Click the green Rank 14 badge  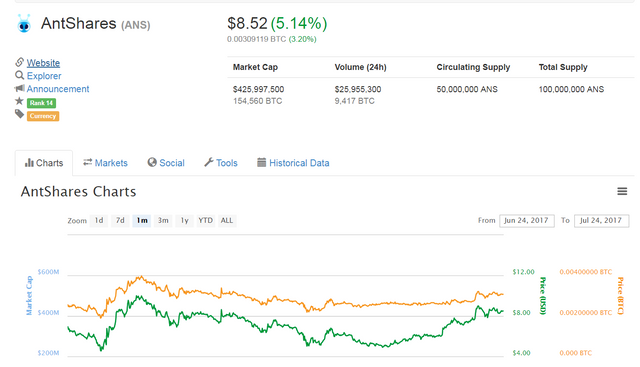coord(41,103)
